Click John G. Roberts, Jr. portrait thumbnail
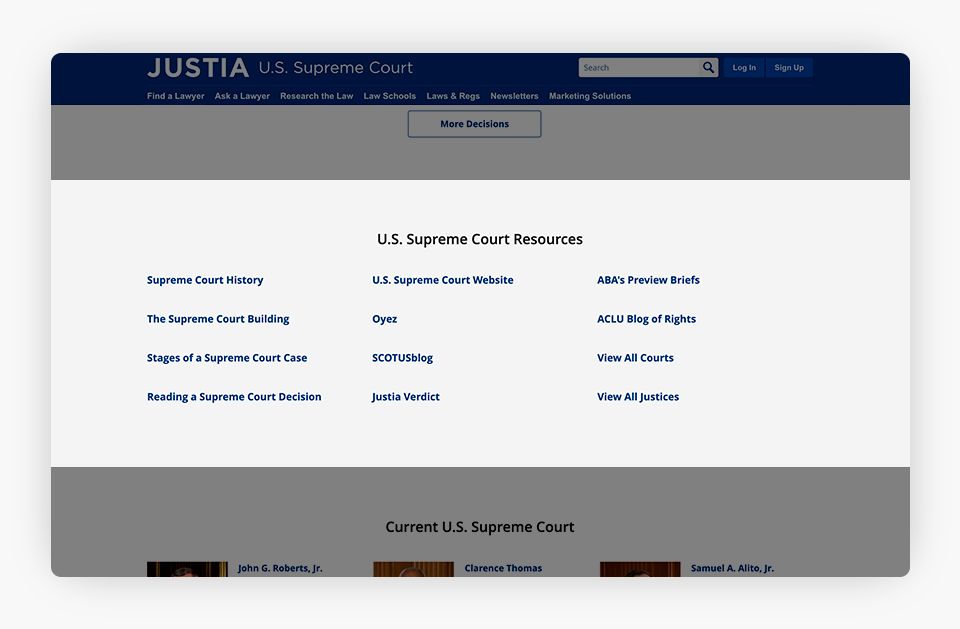Viewport: 960px width, 629px height. (x=187, y=569)
